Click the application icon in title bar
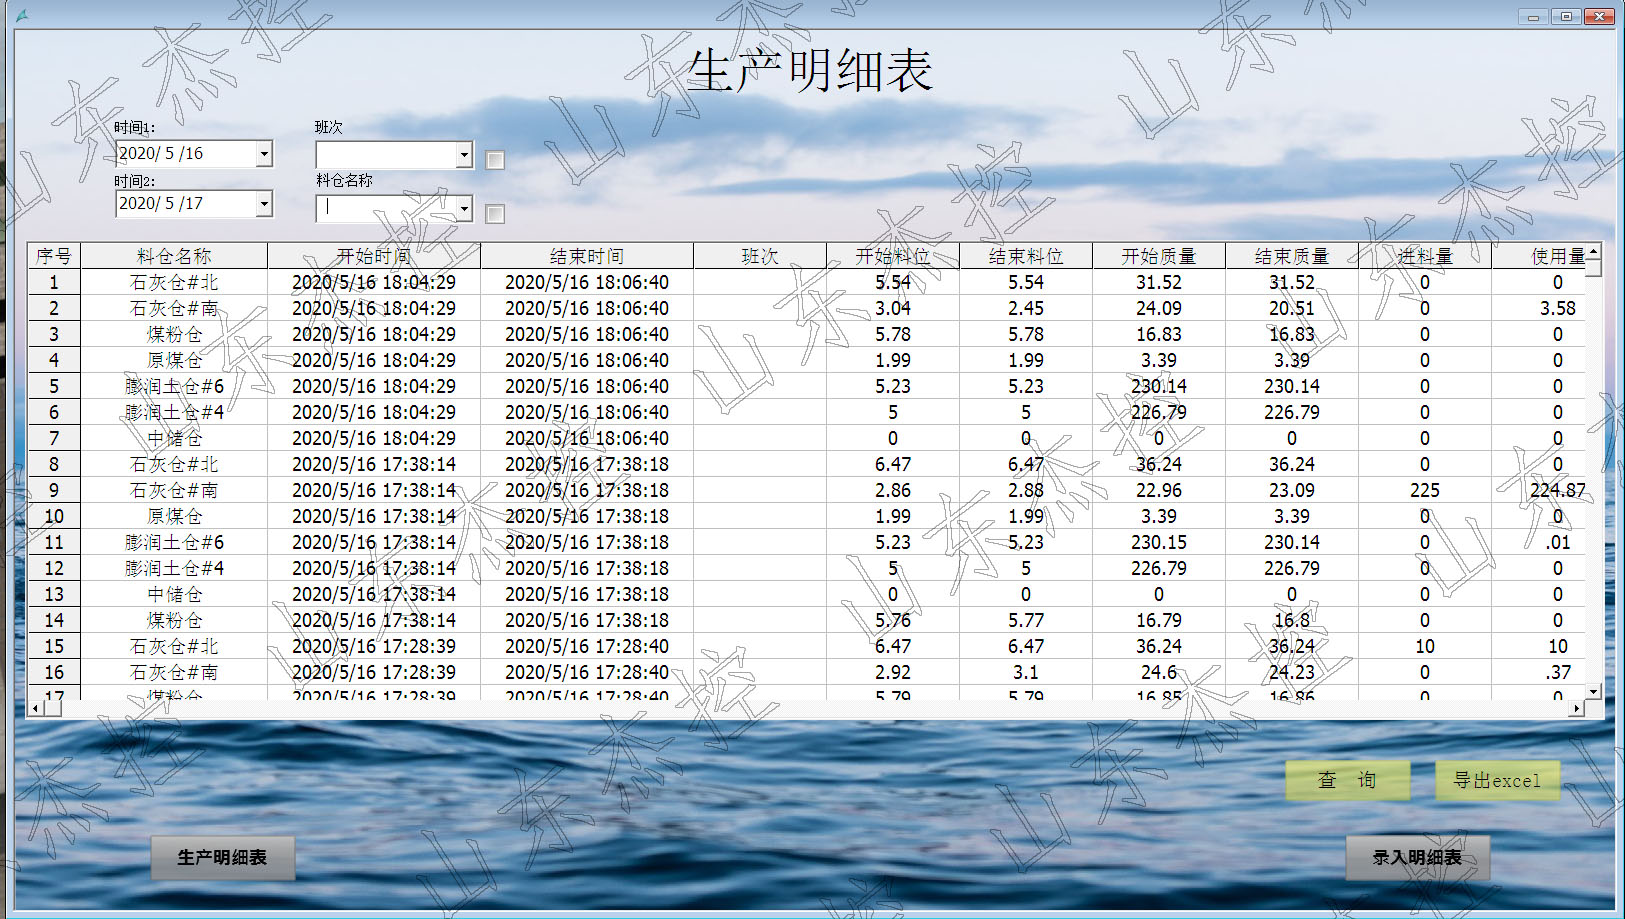This screenshot has width=1625, height=919. click(22, 16)
